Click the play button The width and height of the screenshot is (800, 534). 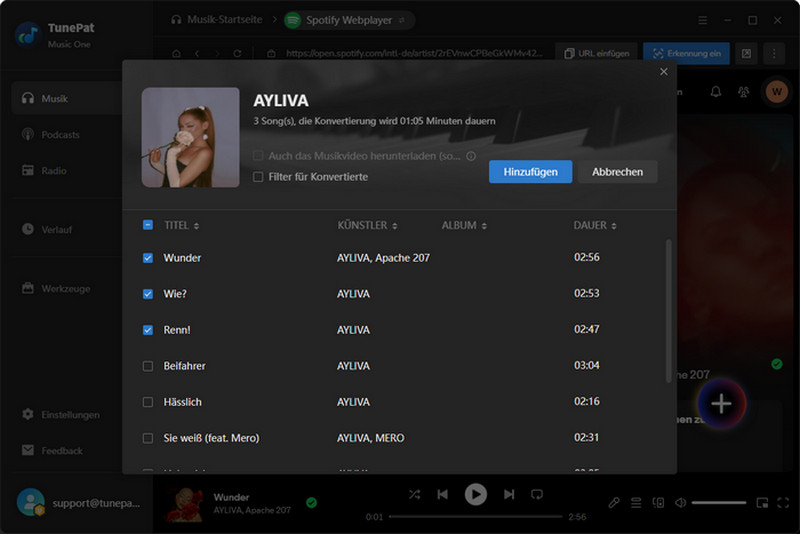pos(476,494)
